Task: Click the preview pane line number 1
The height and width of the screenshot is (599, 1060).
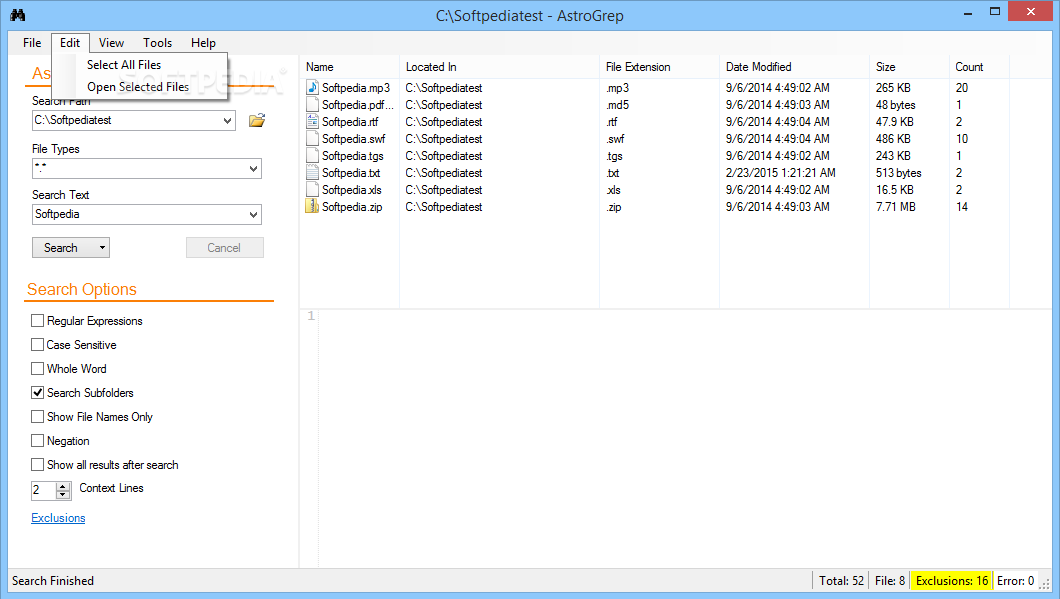Action: pyautogui.click(x=311, y=316)
